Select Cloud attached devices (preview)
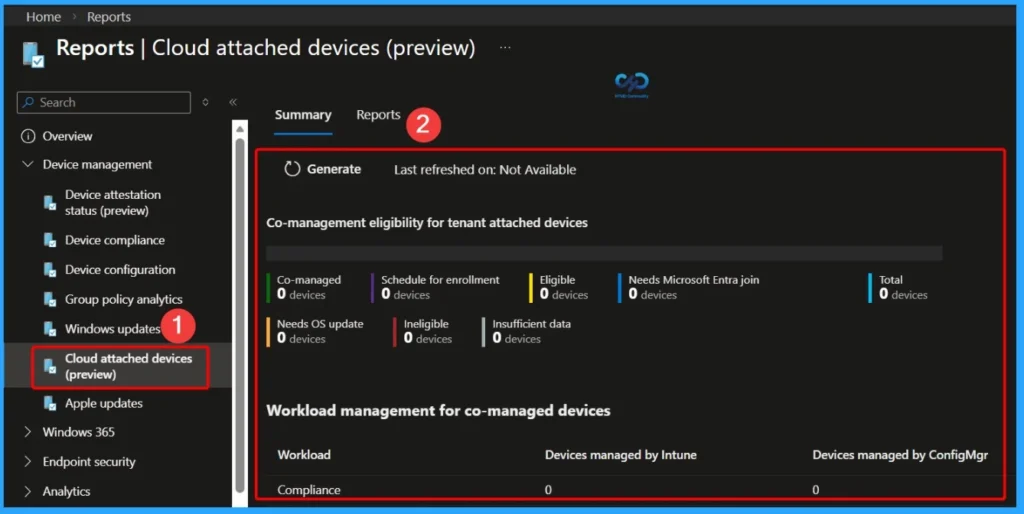 pyautogui.click(x=129, y=366)
